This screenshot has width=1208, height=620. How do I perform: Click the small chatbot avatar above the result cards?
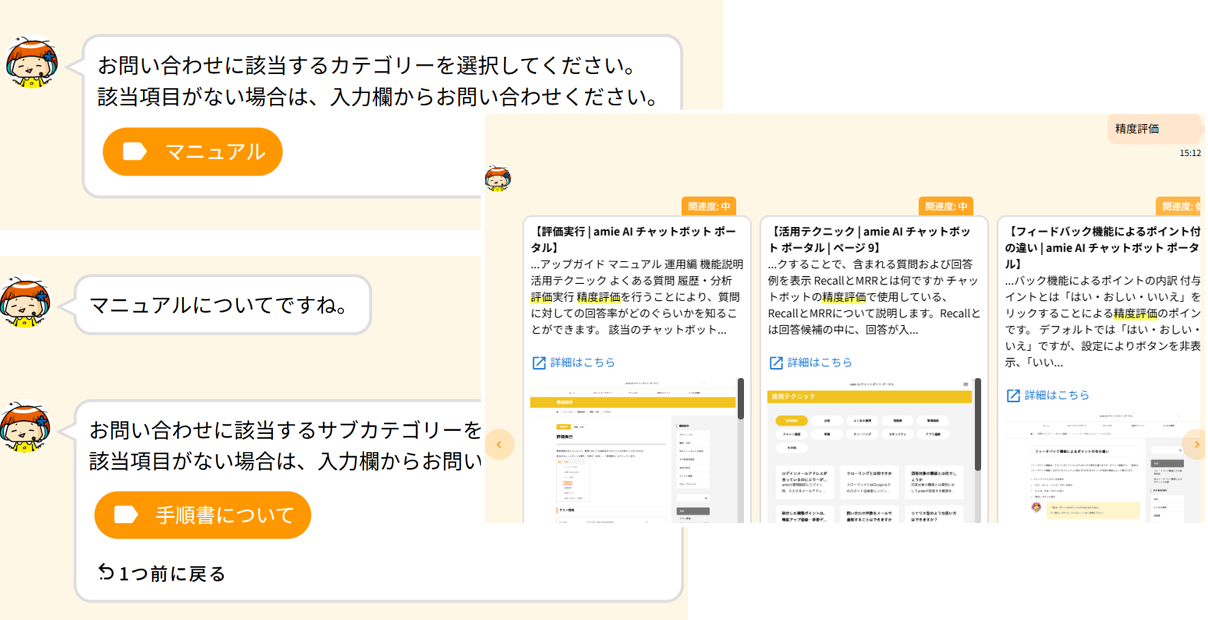point(498,179)
